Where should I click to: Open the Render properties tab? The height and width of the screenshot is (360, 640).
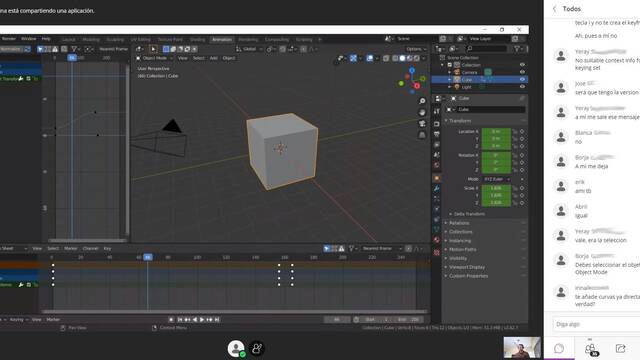437,124
